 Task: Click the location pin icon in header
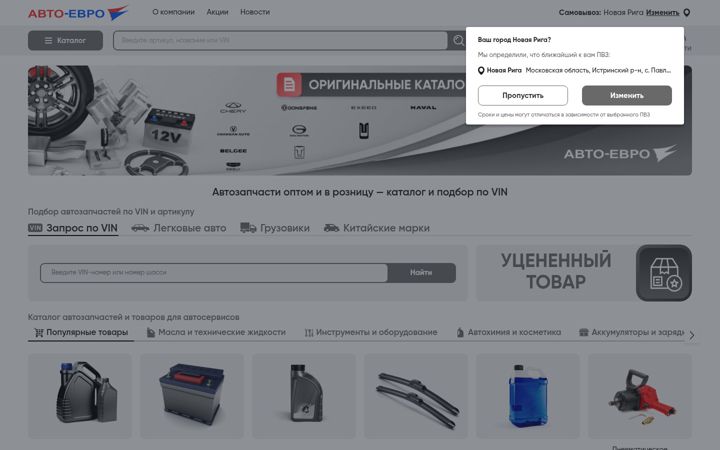(686, 12)
